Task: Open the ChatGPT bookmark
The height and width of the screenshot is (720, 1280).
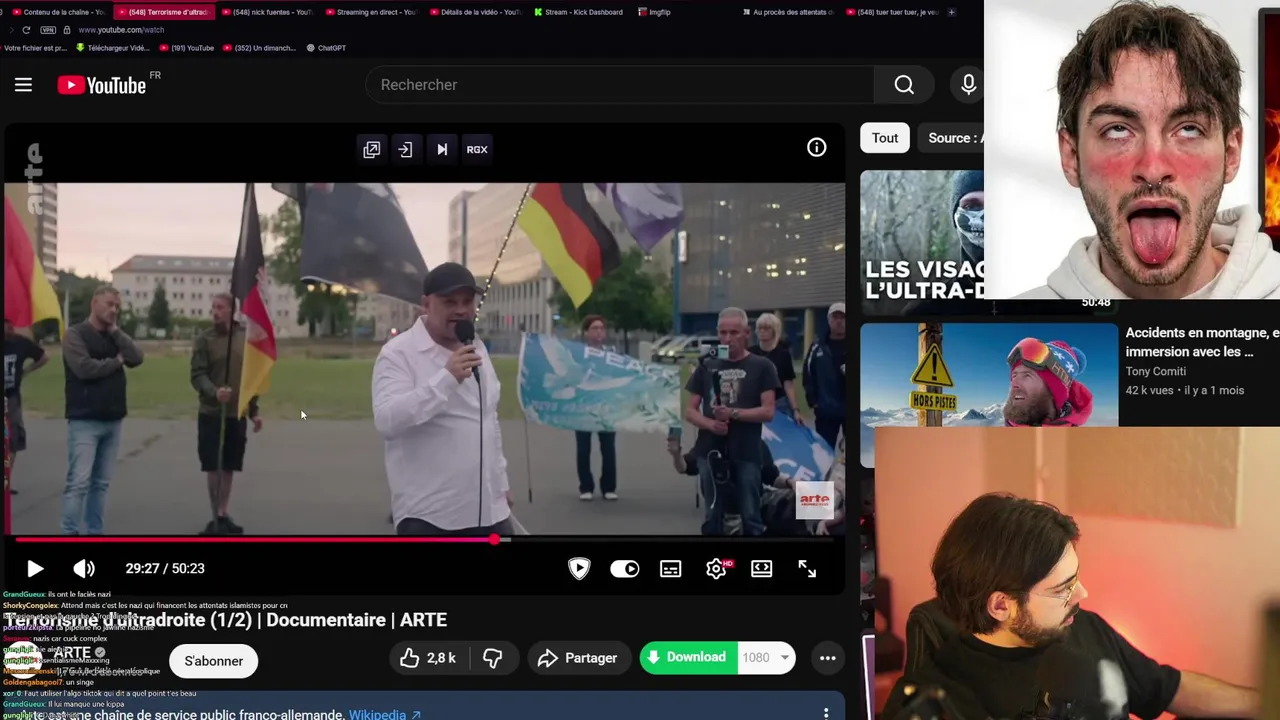Action: click(326, 48)
